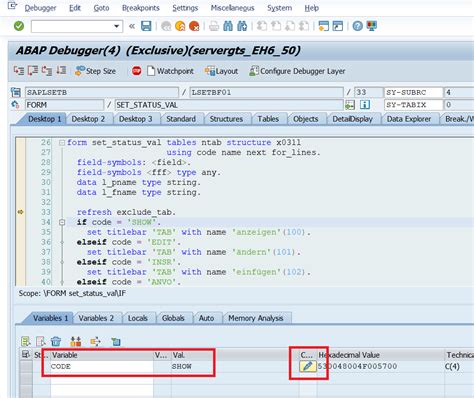
Task: Click the Customize Local Layout monitor icon
Action: (x=372, y=26)
